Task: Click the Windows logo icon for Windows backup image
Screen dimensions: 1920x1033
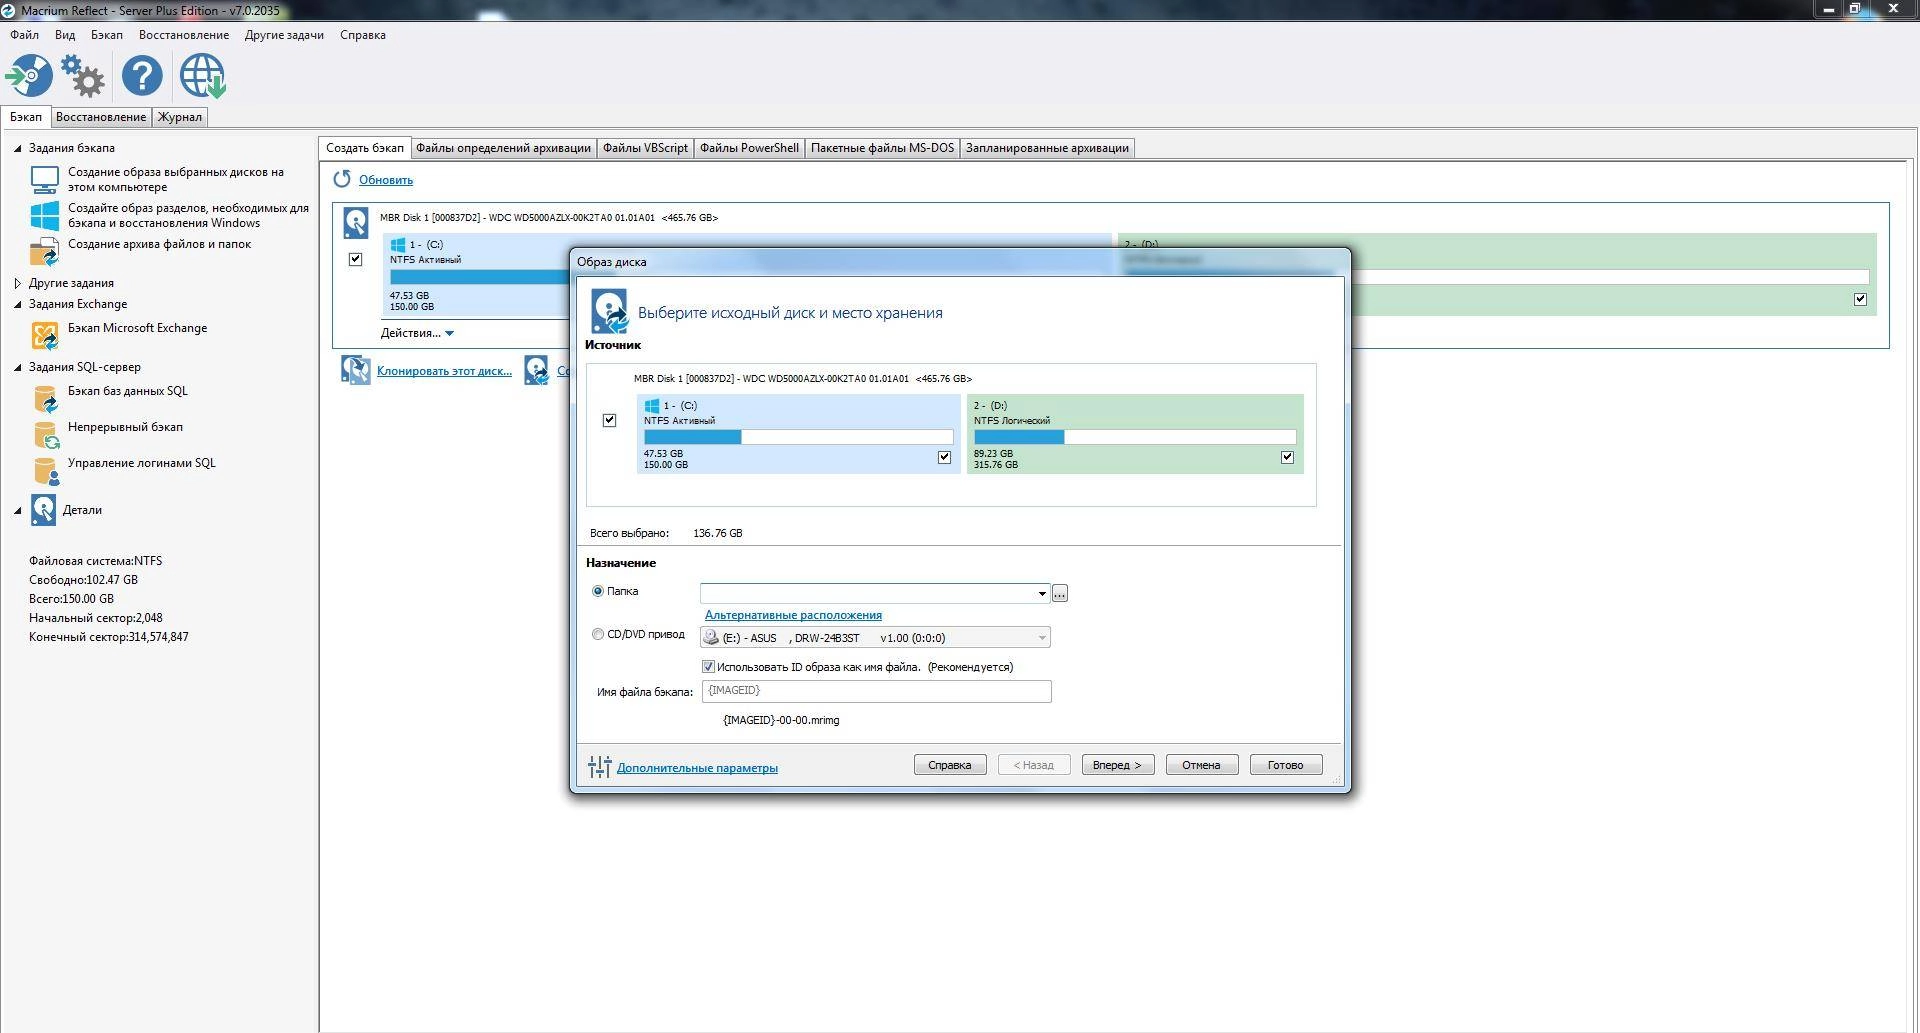Action: click(45, 216)
